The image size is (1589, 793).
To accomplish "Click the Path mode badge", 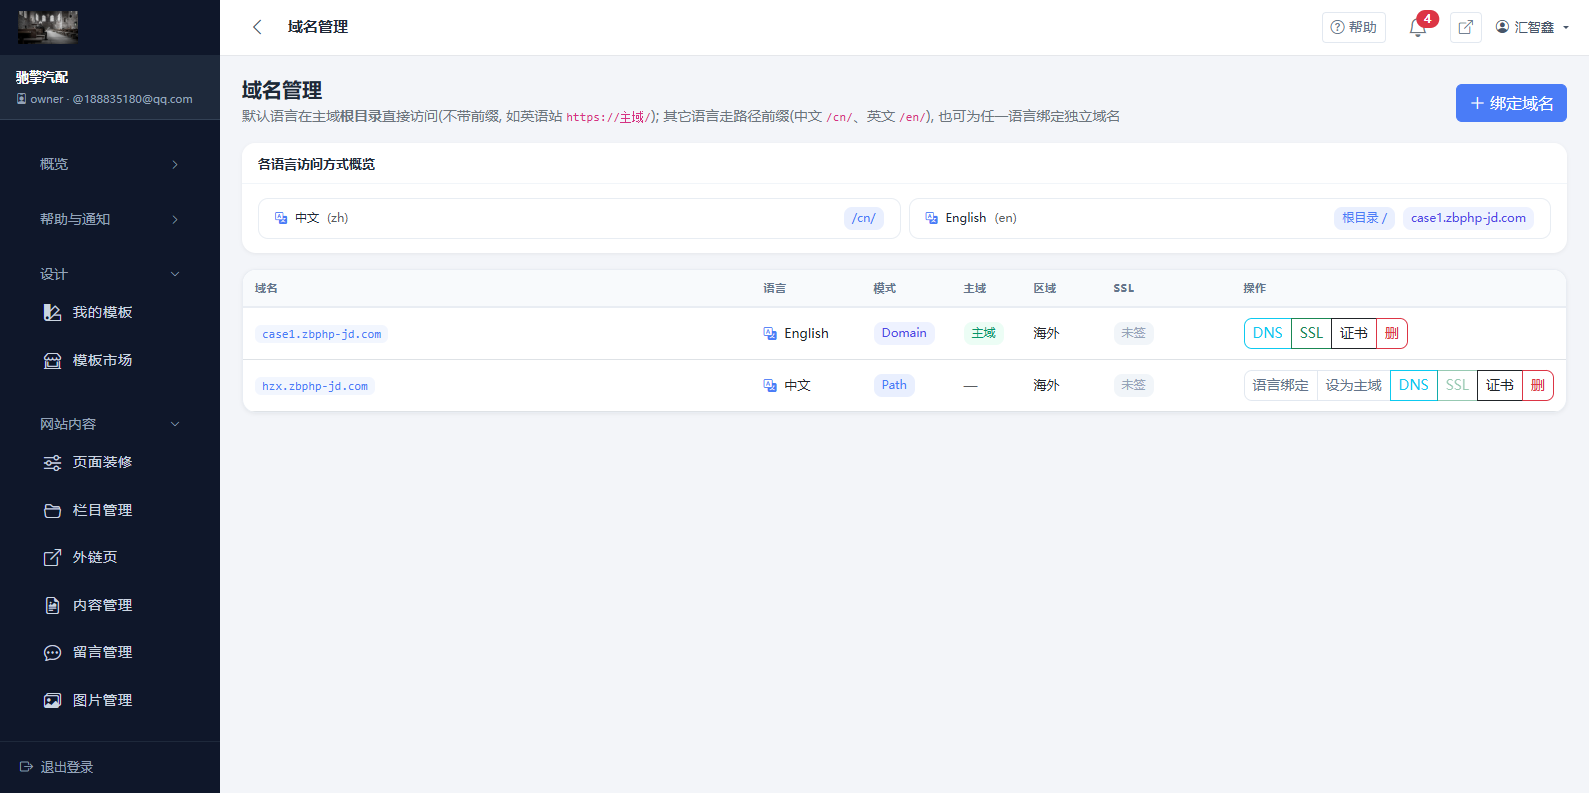I will coord(894,385).
